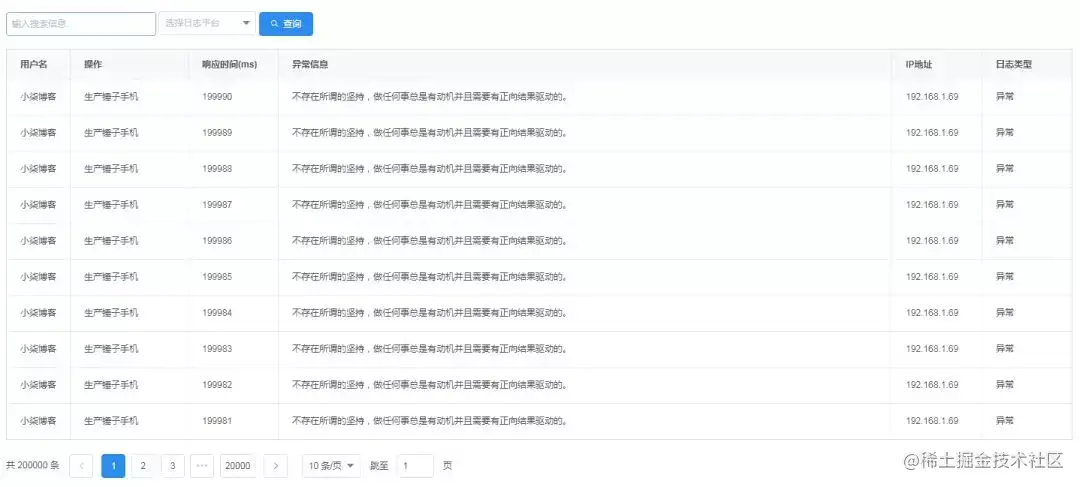Image resolution: width=1080 pixels, height=487 pixels.
Task: Select response time cell 199988
Action: [217, 168]
